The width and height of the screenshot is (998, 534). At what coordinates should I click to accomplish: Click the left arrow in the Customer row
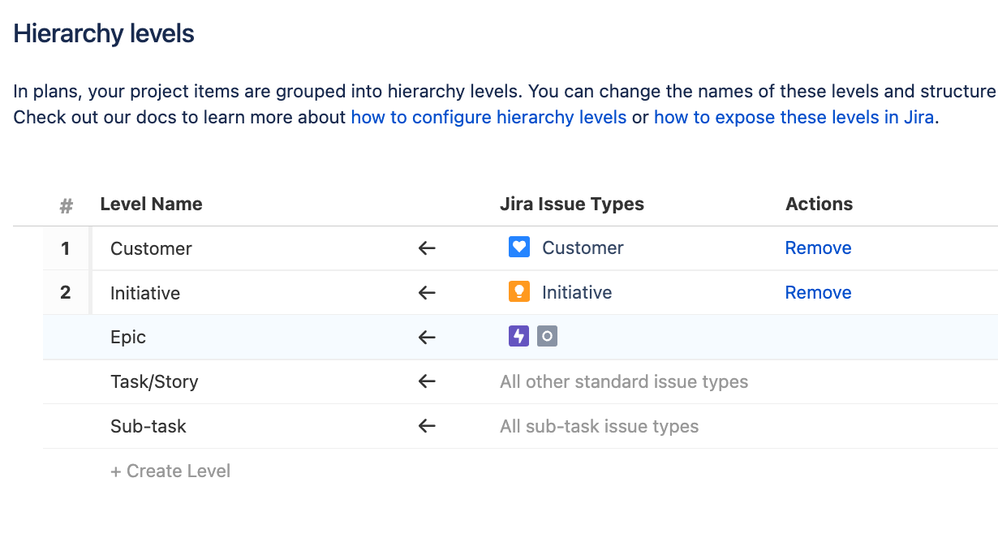[x=427, y=248]
